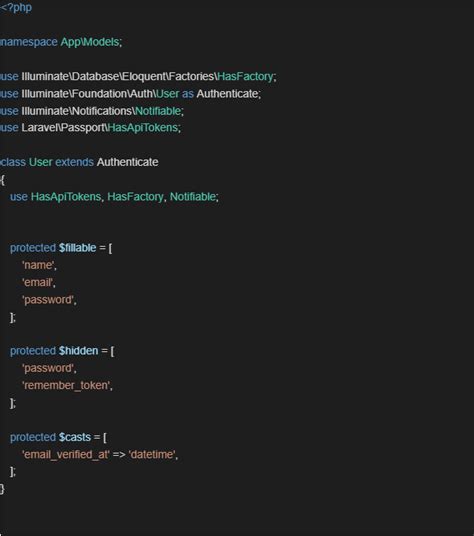
Task: Click 'HasApiTokens' in the trait use statement
Action: click(x=66, y=197)
